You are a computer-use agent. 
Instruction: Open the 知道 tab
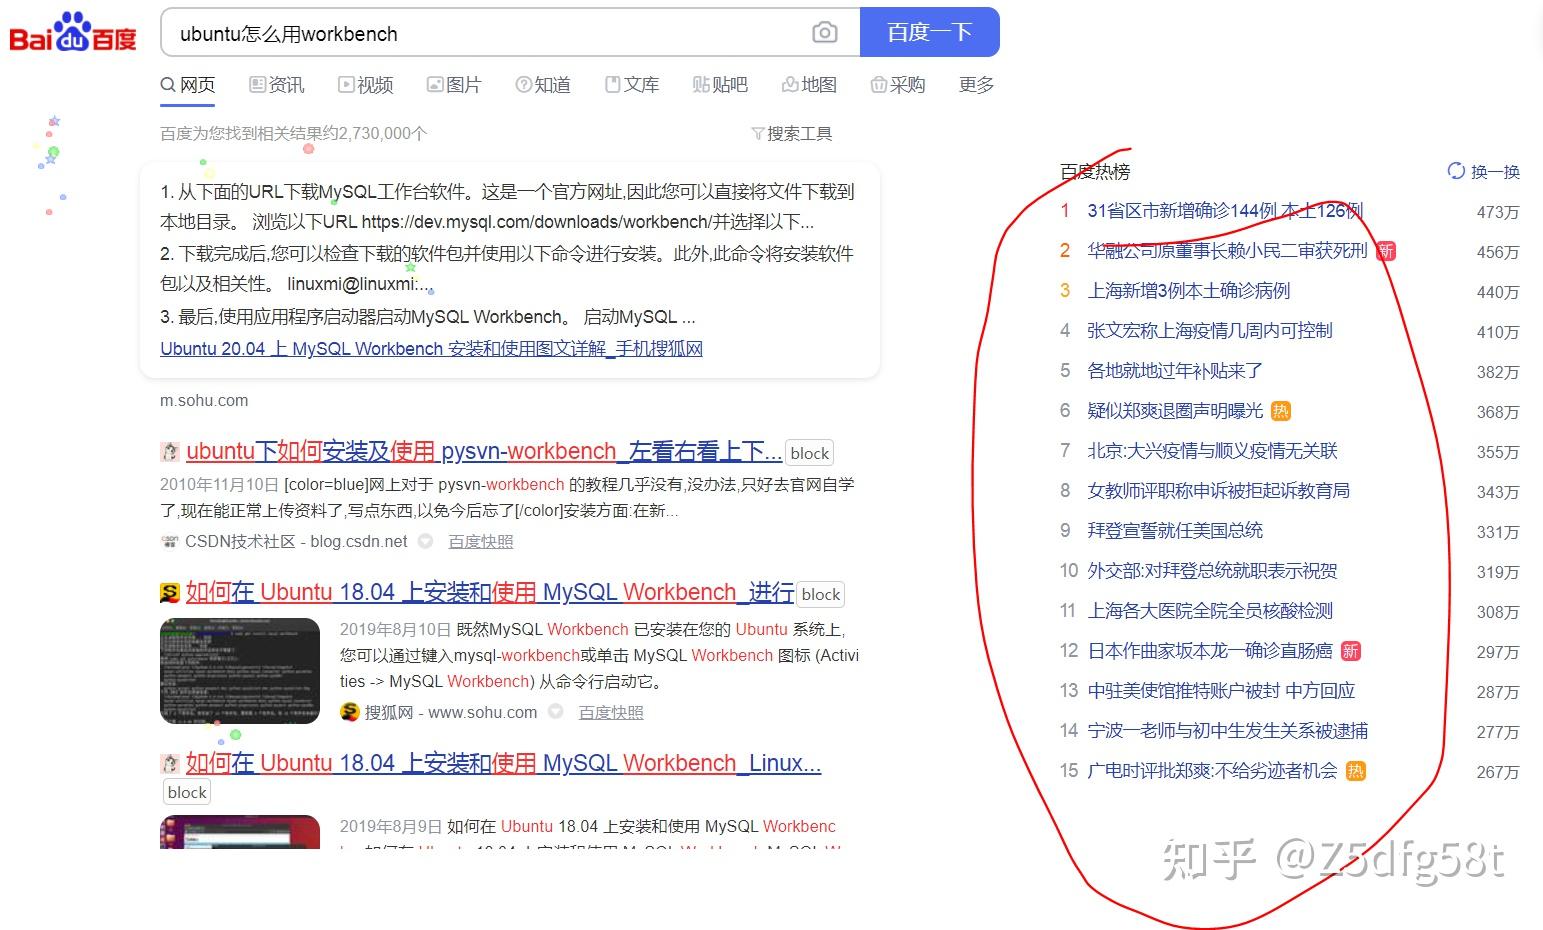(543, 85)
